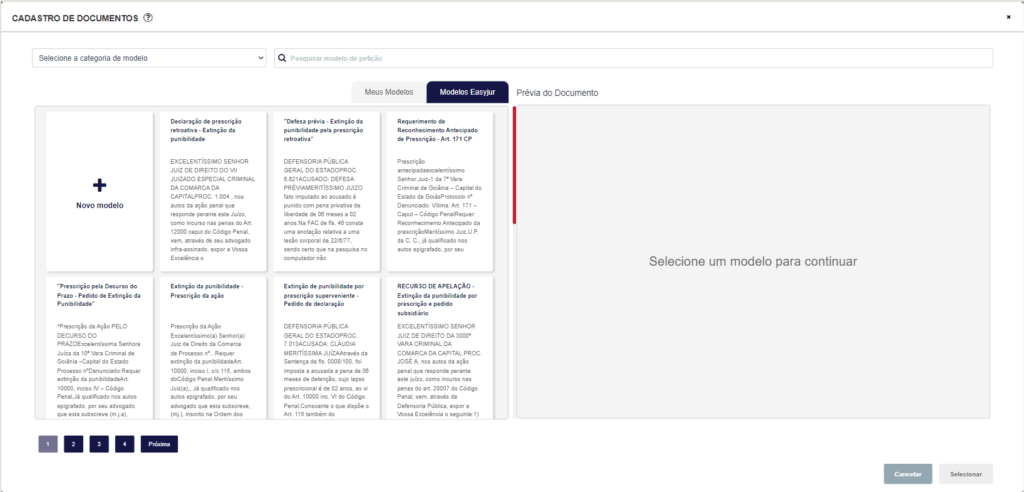Go to page 4 of templates
The width and height of the screenshot is (1024, 492).
(x=124, y=444)
